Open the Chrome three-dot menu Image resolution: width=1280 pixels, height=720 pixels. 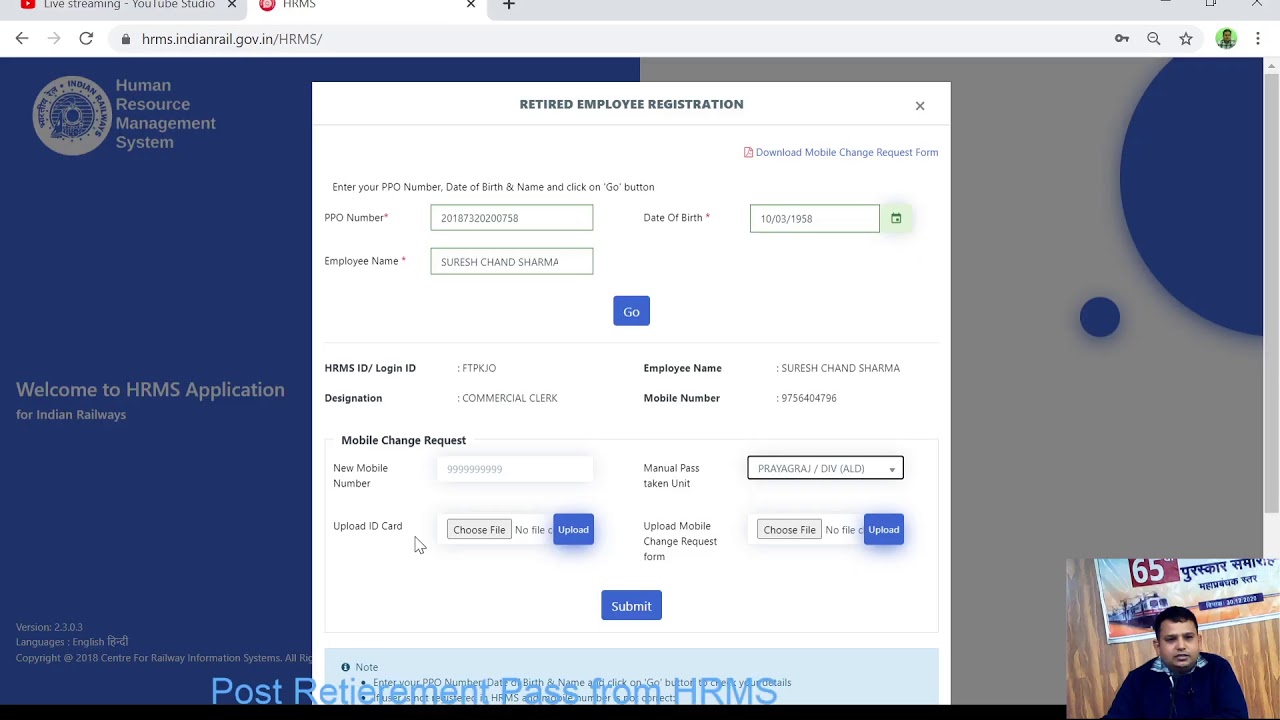coord(1258,39)
